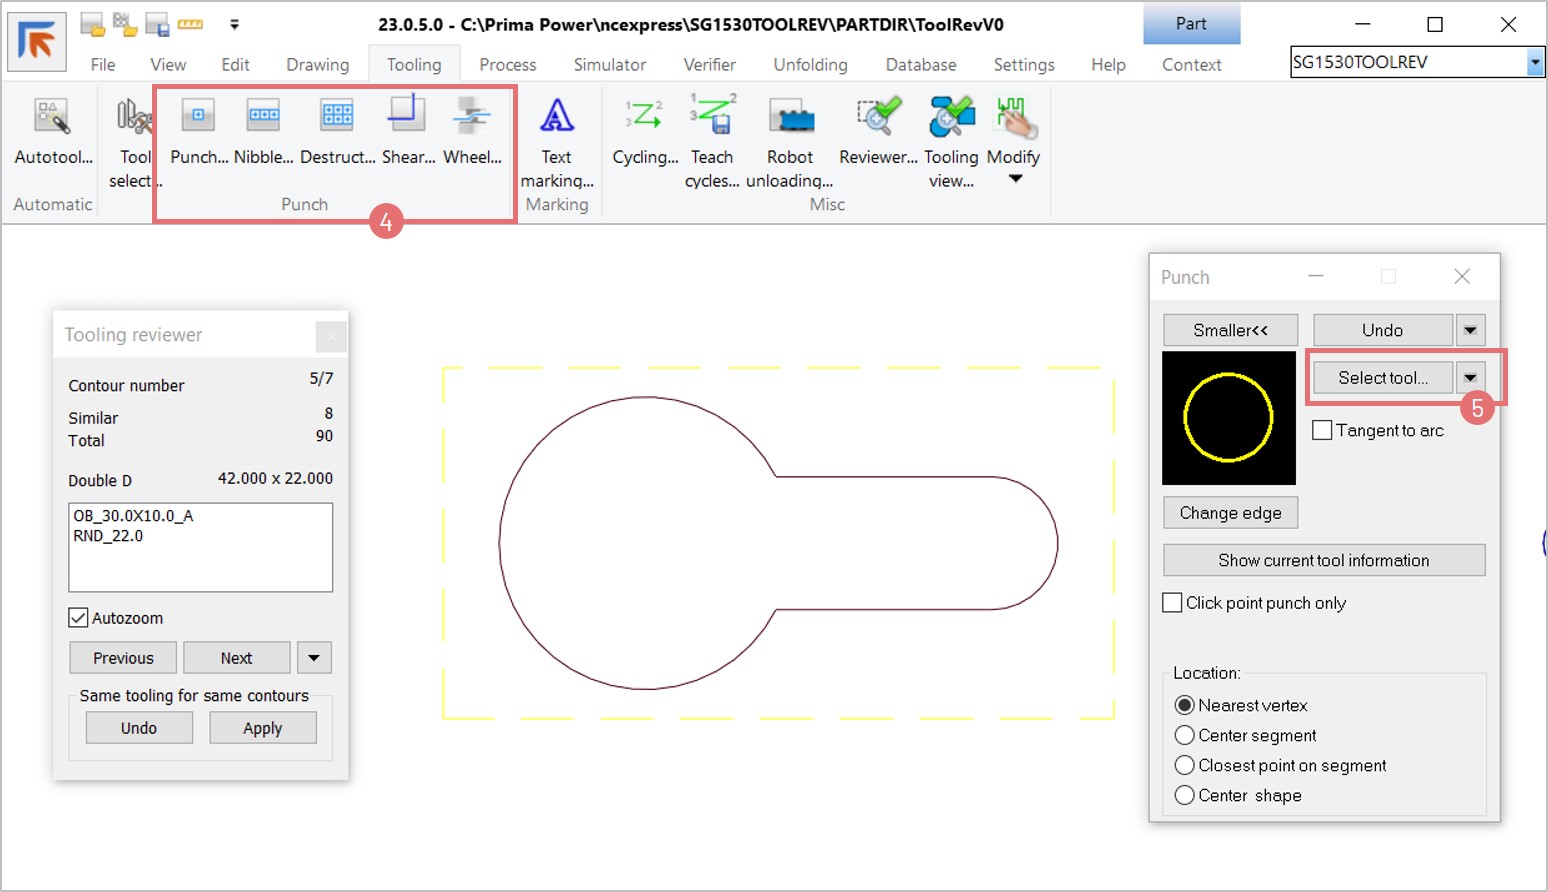This screenshot has width=1548, height=892.
Task: Enable Tangent to arc checkbox
Action: [1322, 430]
